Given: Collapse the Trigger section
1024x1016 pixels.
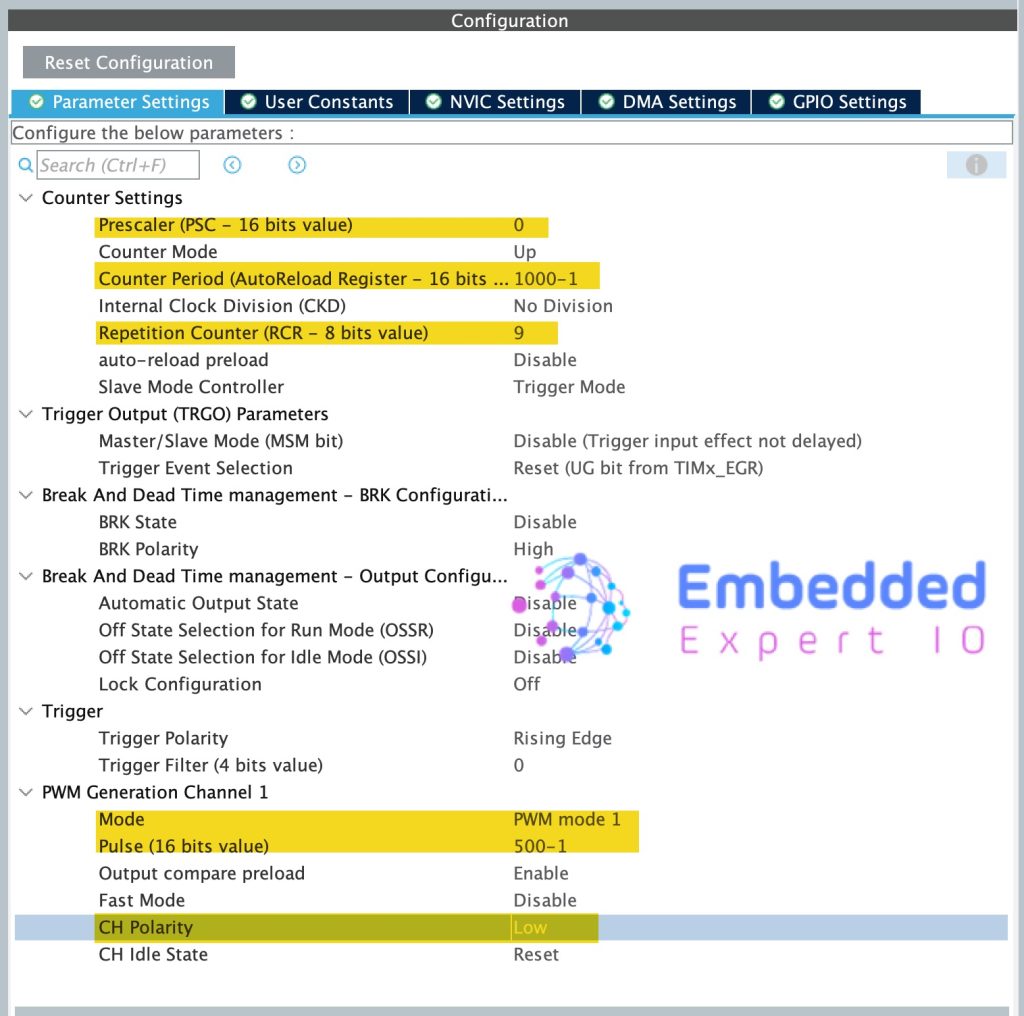Looking at the screenshot, I should pyautogui.click(x=25, y=711).
